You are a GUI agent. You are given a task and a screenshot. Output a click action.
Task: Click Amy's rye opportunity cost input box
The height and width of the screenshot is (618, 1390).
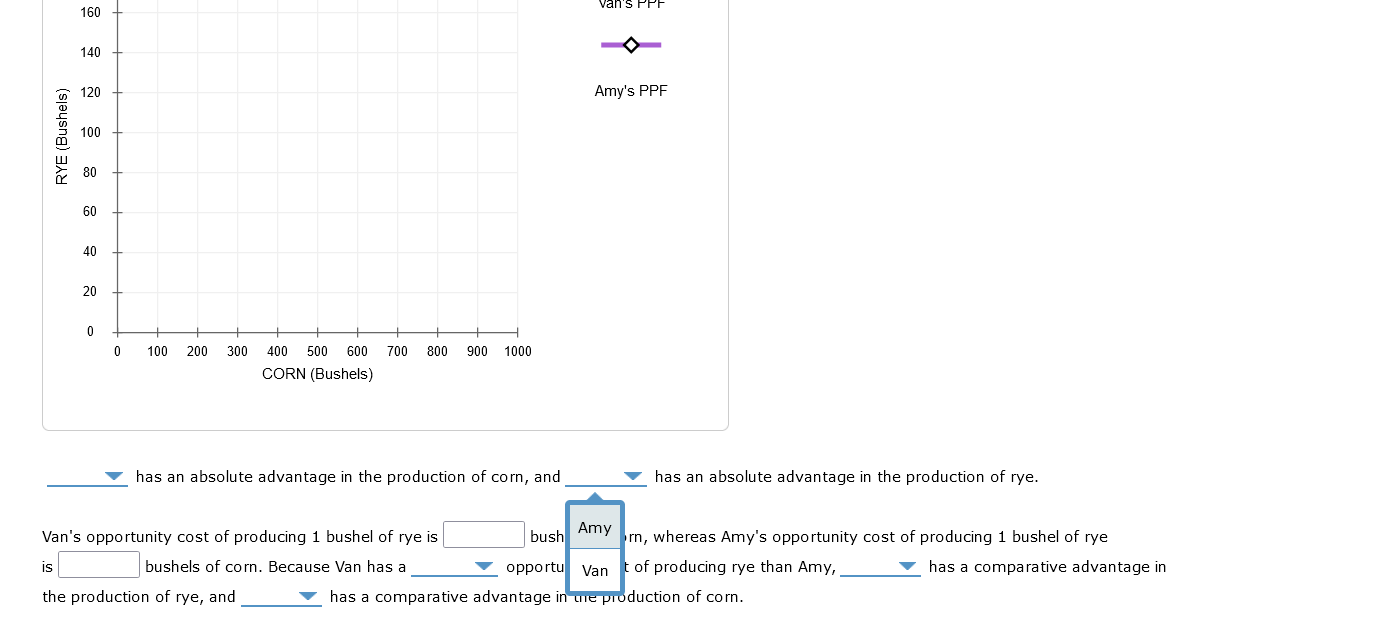(99, 565)
